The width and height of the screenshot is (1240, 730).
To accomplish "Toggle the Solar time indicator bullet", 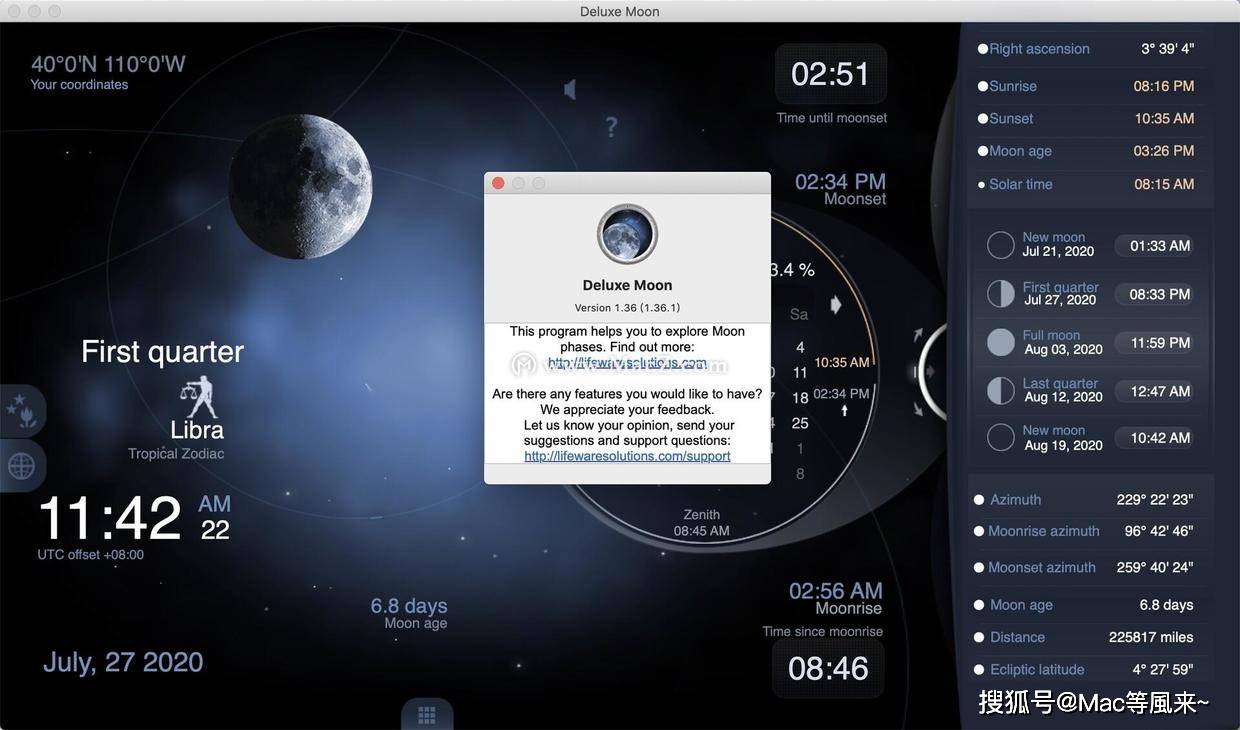I will tap(981, 184).
